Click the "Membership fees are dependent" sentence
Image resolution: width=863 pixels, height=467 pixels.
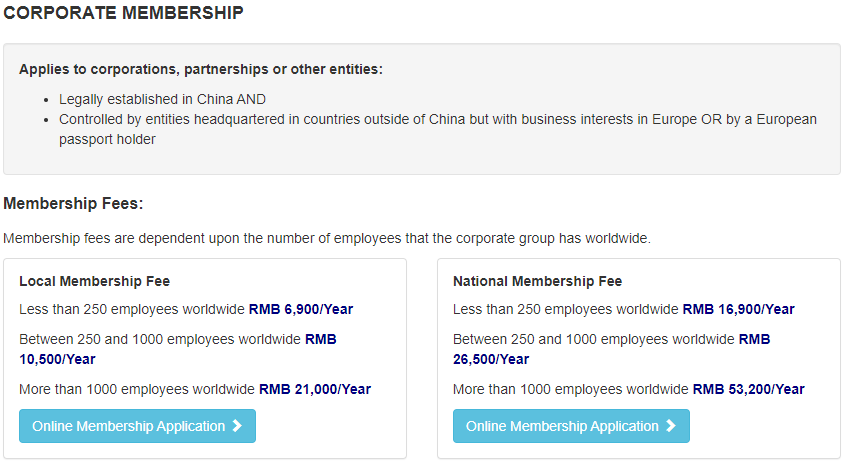[x=327, y=239]
